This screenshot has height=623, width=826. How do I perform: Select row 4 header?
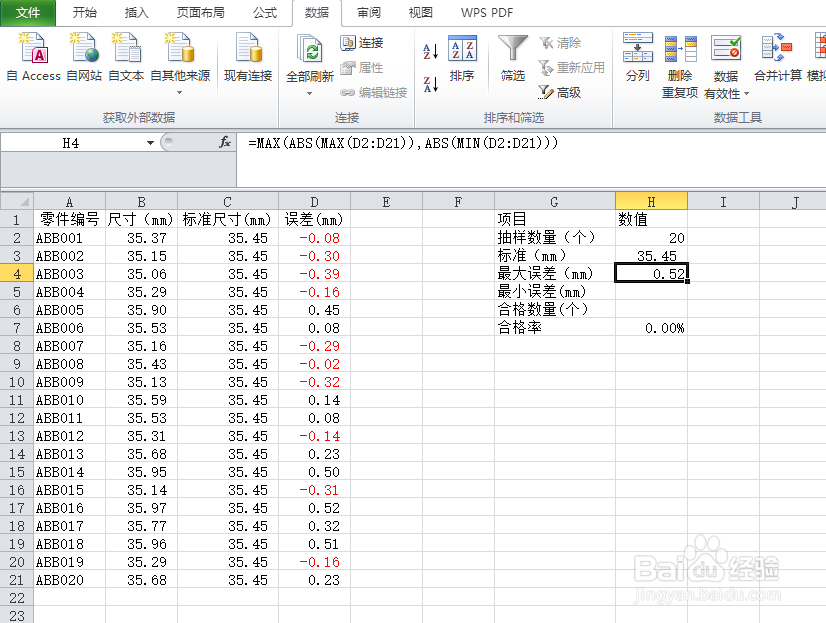17,274
